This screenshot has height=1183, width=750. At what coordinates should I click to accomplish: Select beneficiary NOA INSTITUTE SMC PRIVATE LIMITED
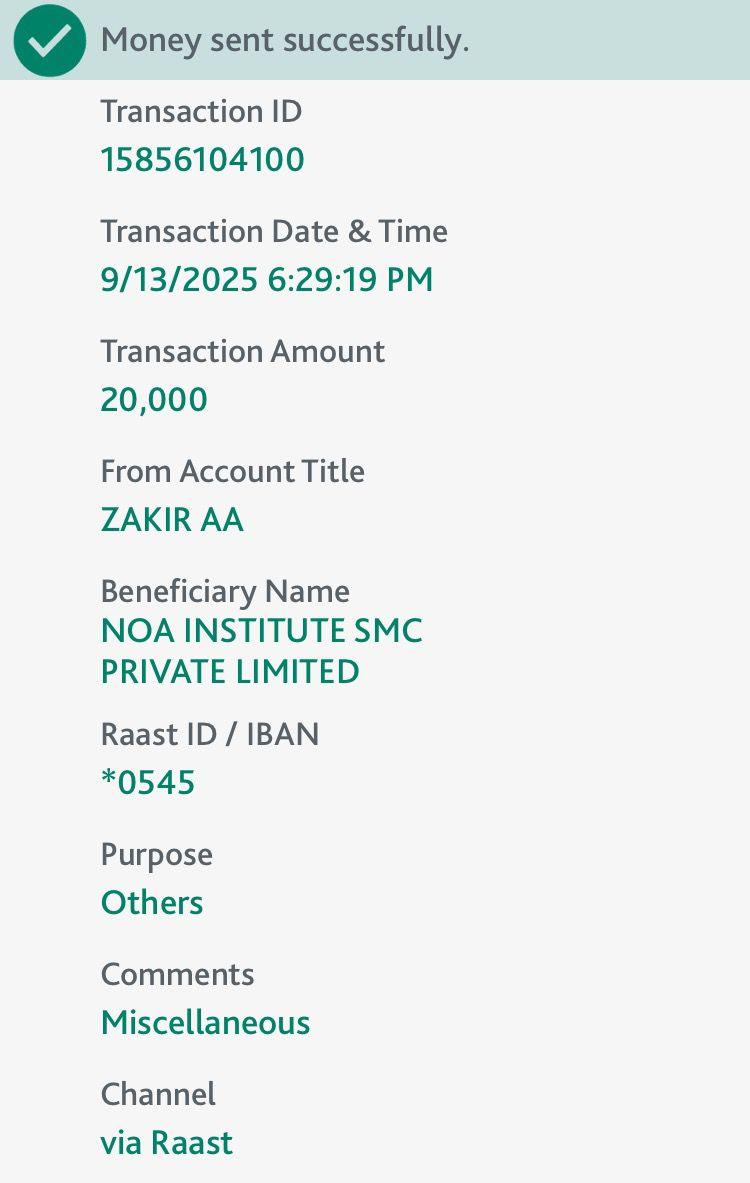(x=261, y=651)
